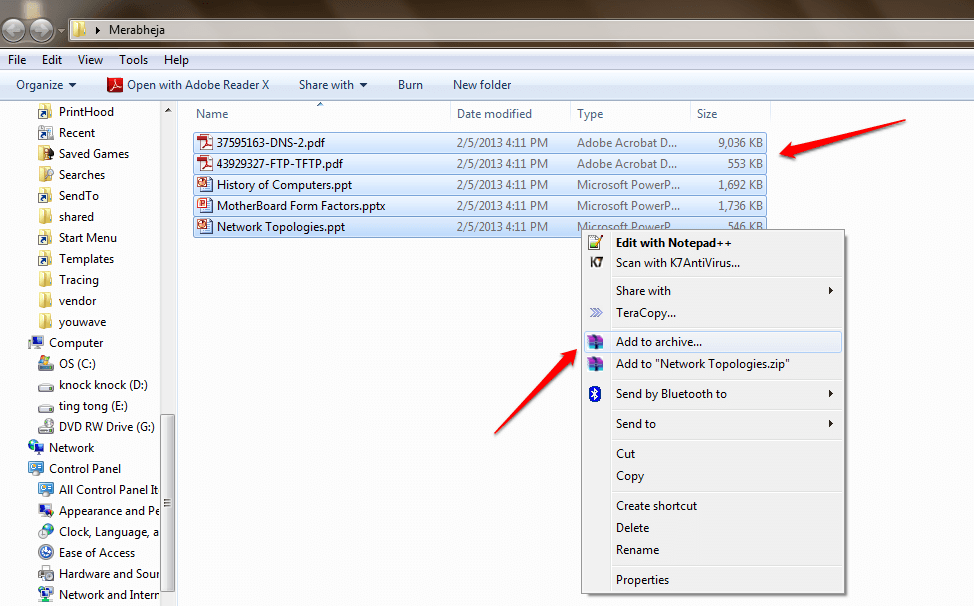Open the Tools menu
The height and width of the screenshot is (606, 974).
[134, 60]
